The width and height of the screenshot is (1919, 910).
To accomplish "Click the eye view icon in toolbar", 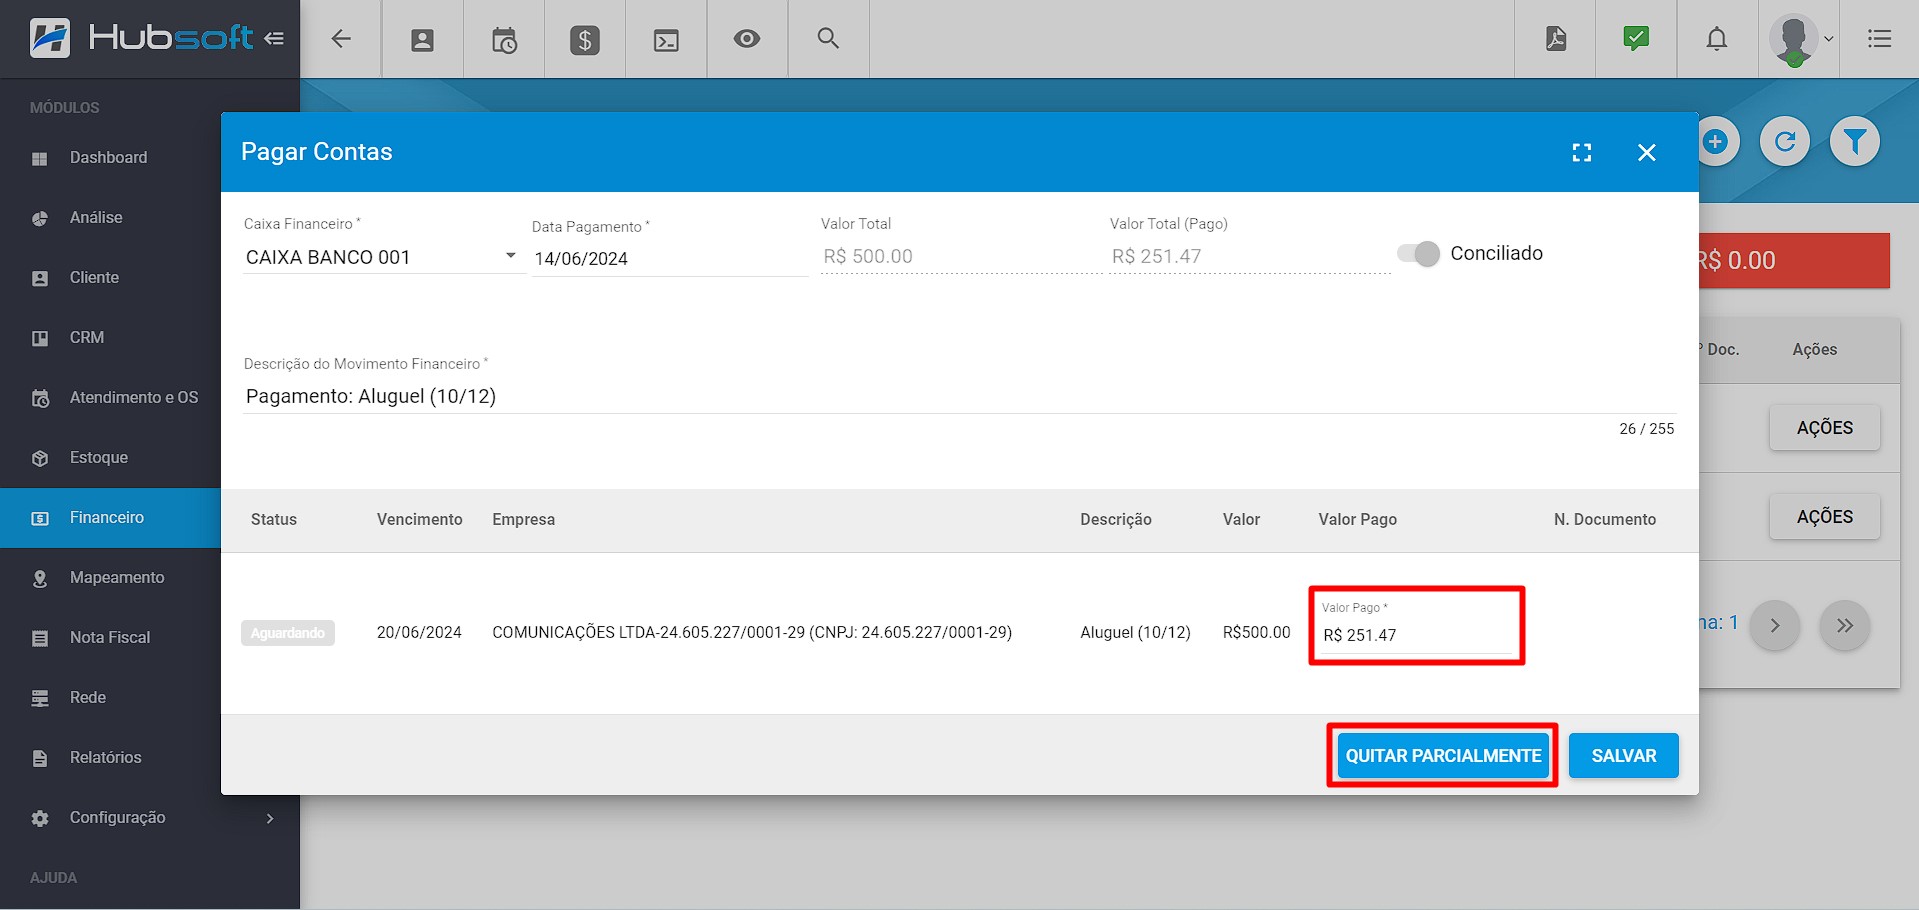I will [x=747, y=39].
